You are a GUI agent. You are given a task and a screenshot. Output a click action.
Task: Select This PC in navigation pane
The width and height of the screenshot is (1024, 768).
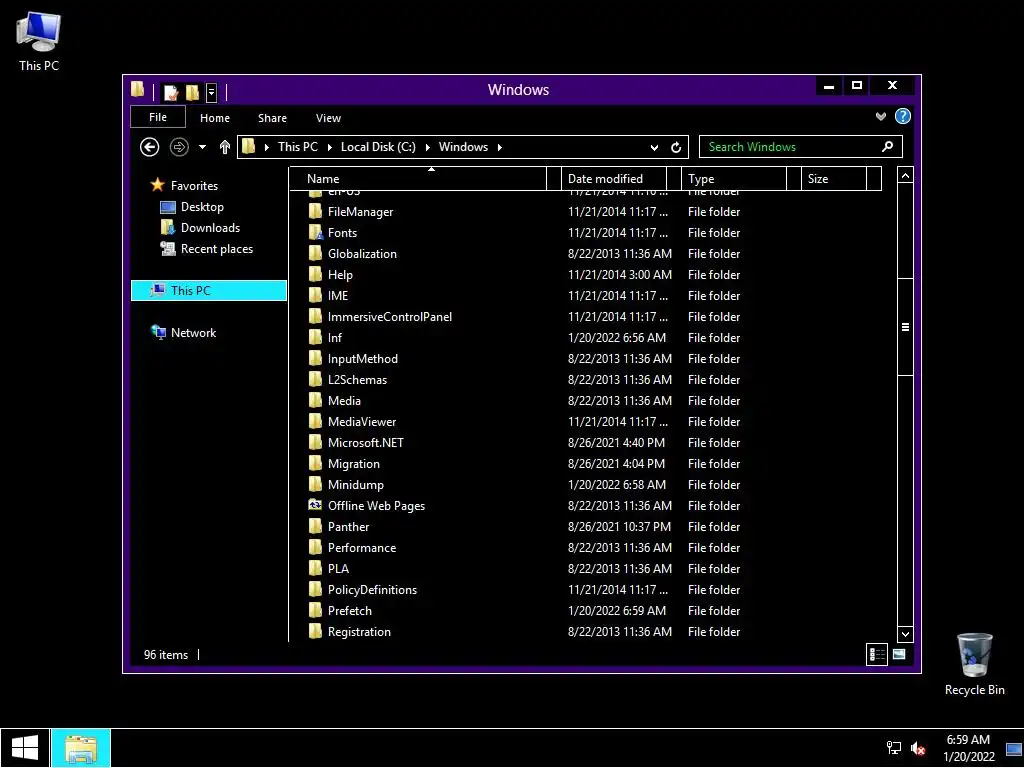(209, 291)
